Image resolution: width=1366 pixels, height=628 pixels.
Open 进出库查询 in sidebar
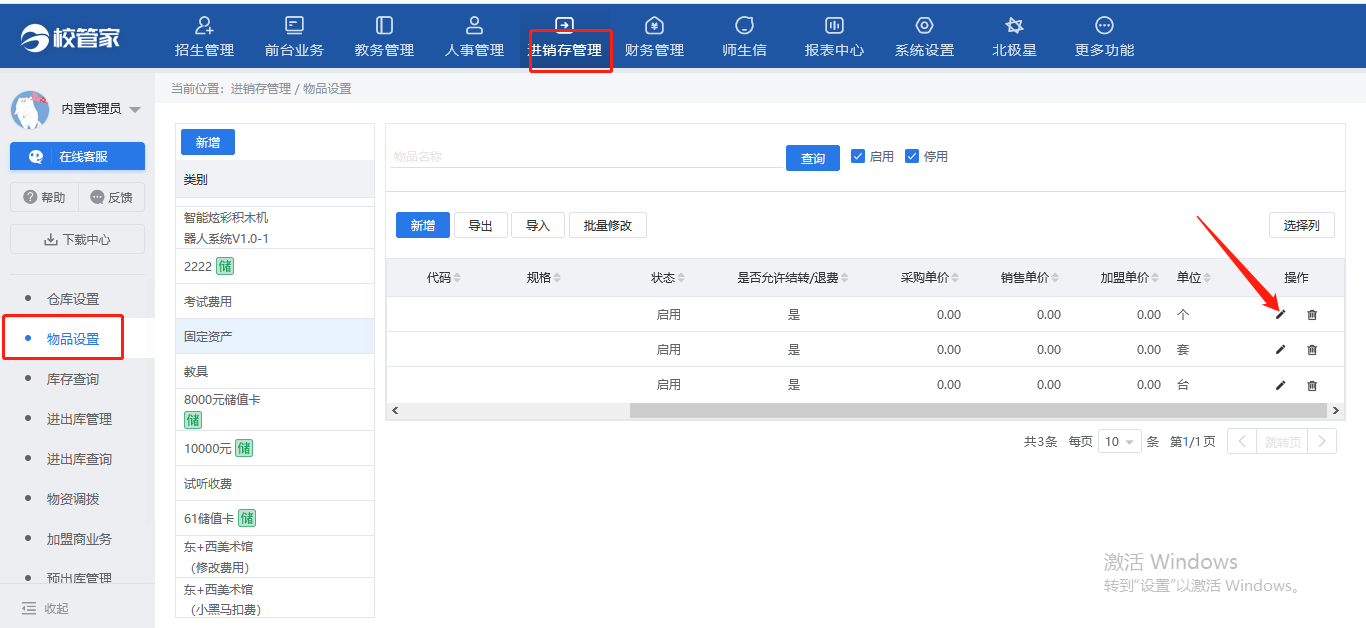[79, 459]
